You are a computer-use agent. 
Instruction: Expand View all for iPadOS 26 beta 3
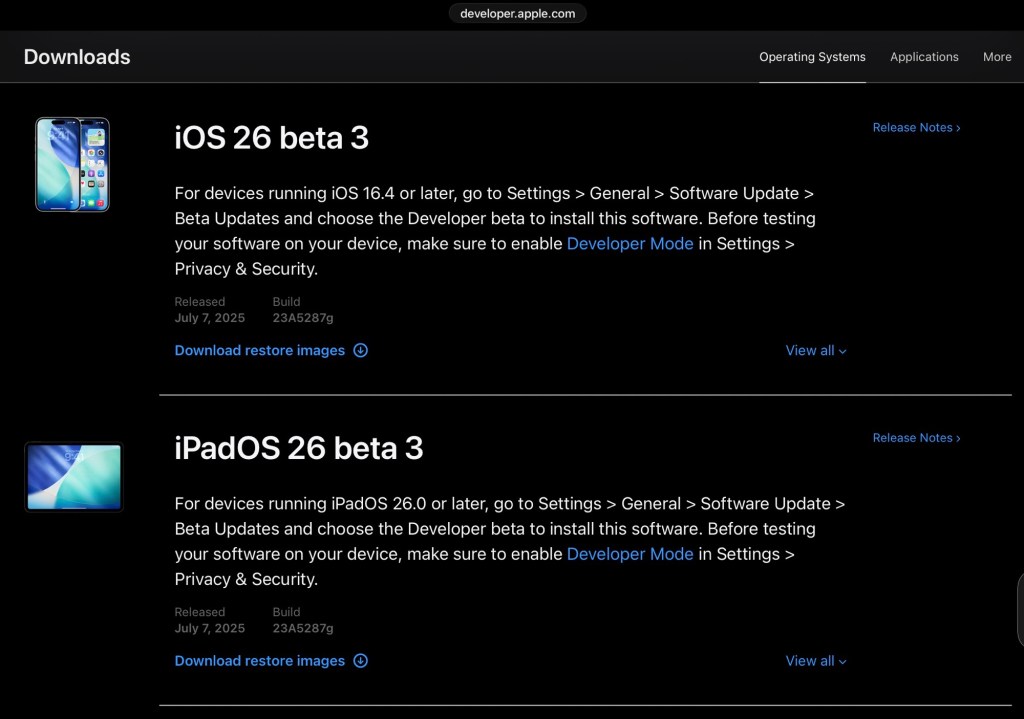816,660
